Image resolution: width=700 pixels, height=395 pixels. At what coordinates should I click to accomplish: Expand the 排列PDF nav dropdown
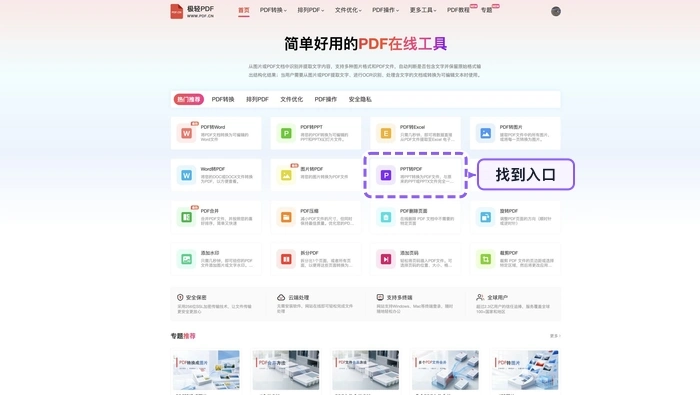point(311,10)
